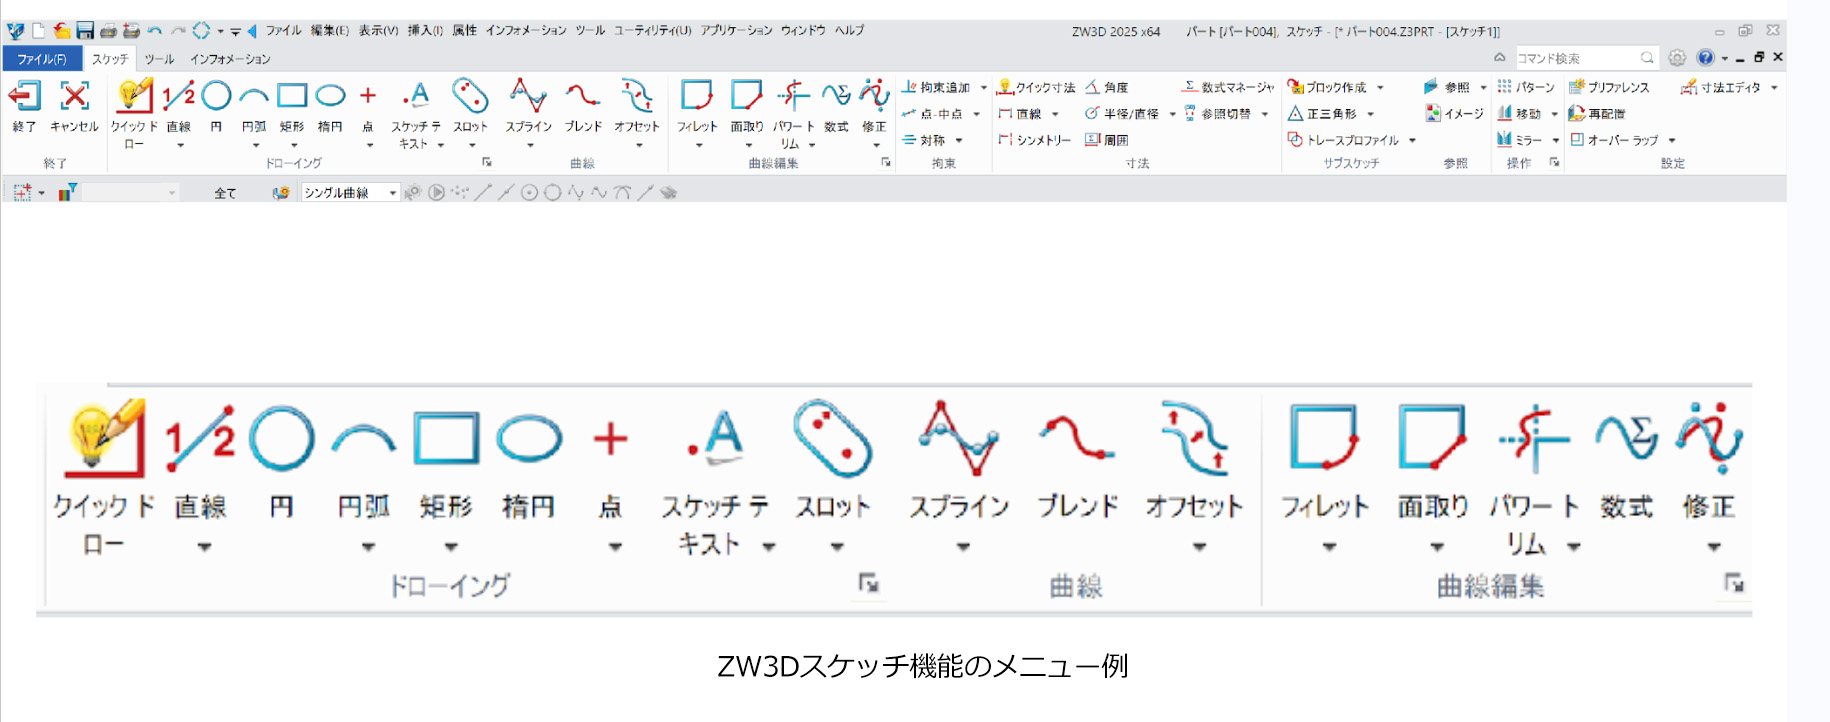Screen dimensions: 1830x722
Task: Switch to ツール ribbon tab
Action: [x=159, y=59]
